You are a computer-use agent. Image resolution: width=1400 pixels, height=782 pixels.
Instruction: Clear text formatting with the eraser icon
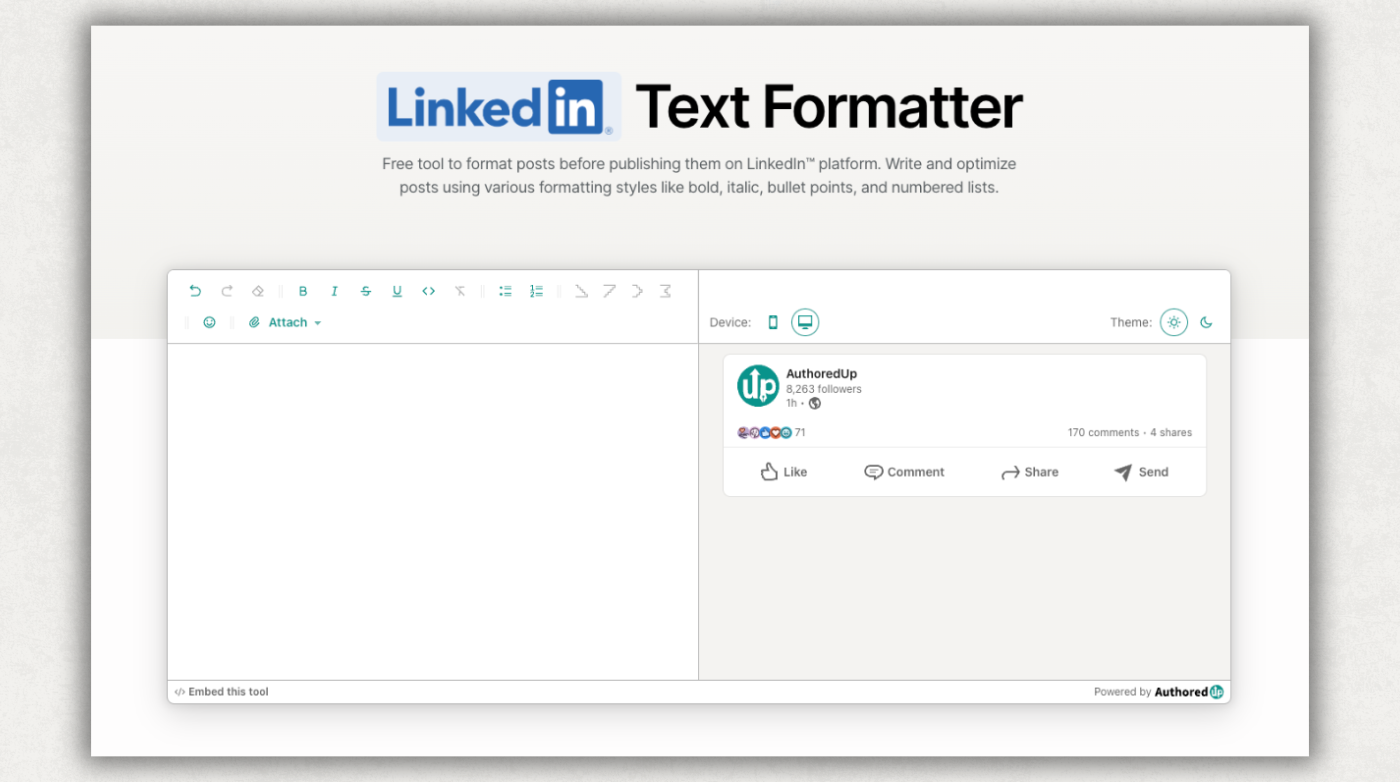coord(258,291)
